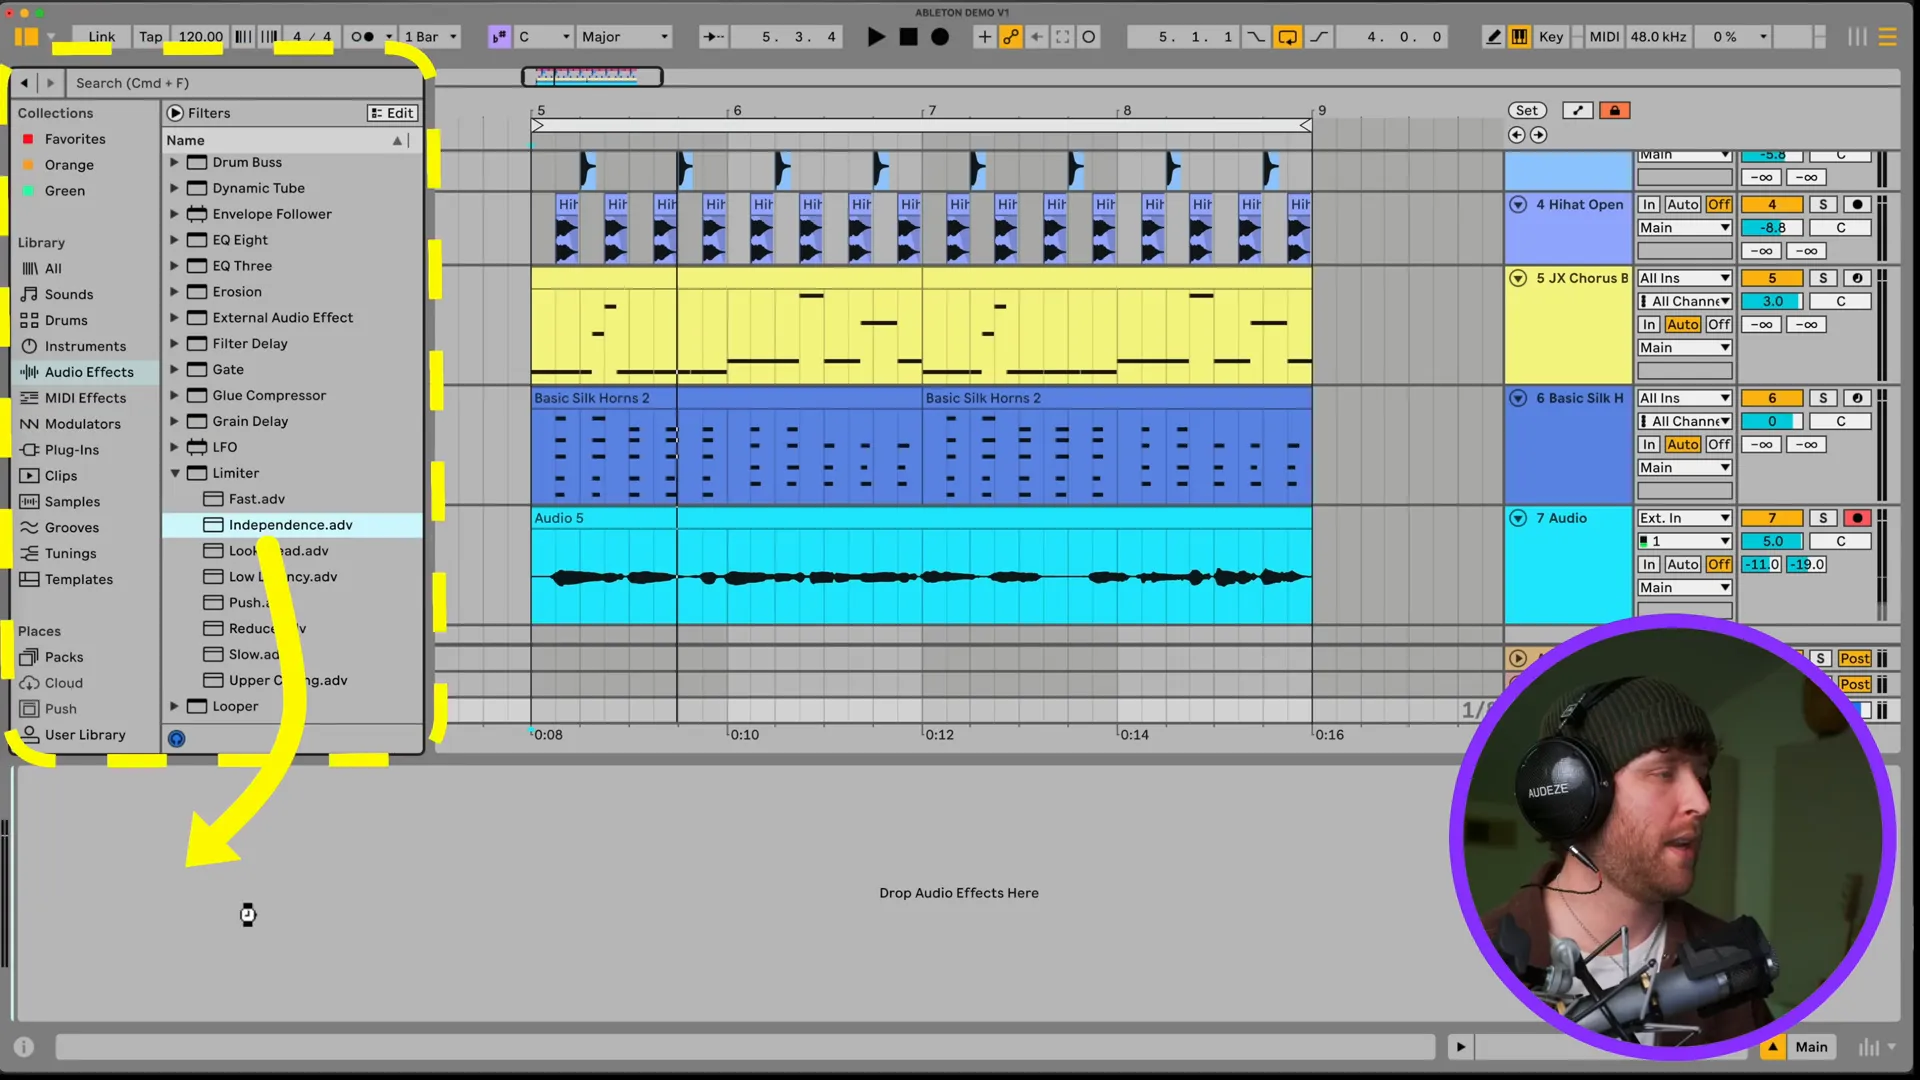Open Packs in Places
Screen dimensions: 1920x1080
tap(64, 657)
